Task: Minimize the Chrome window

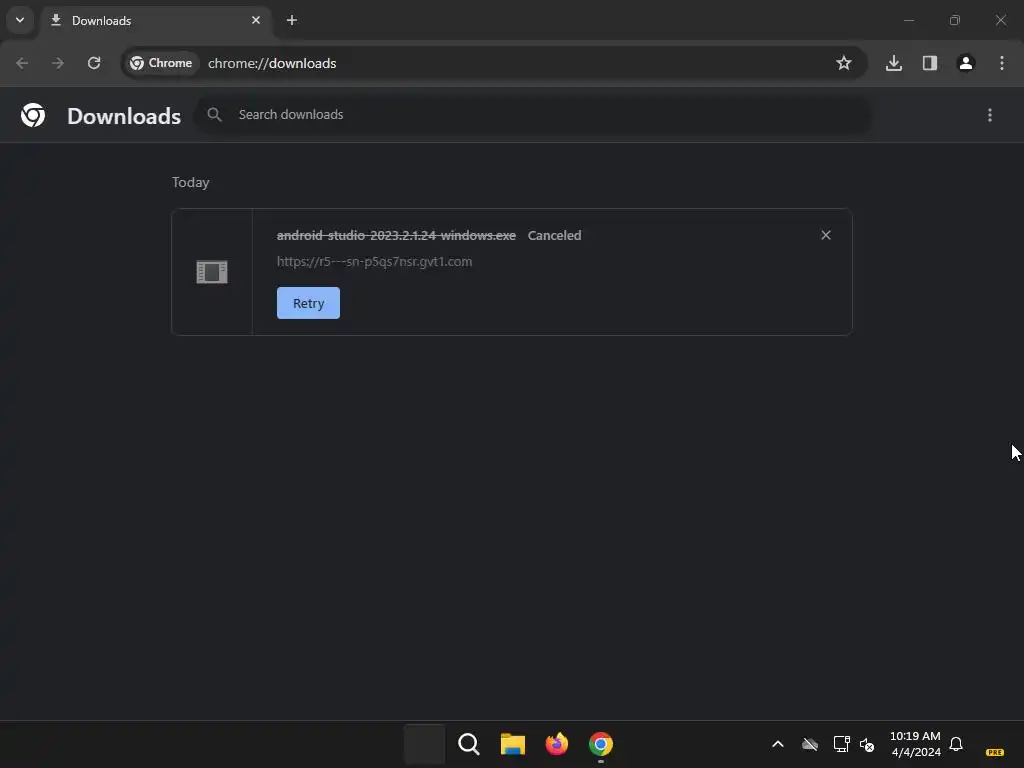Action: [x=908, y=20]
